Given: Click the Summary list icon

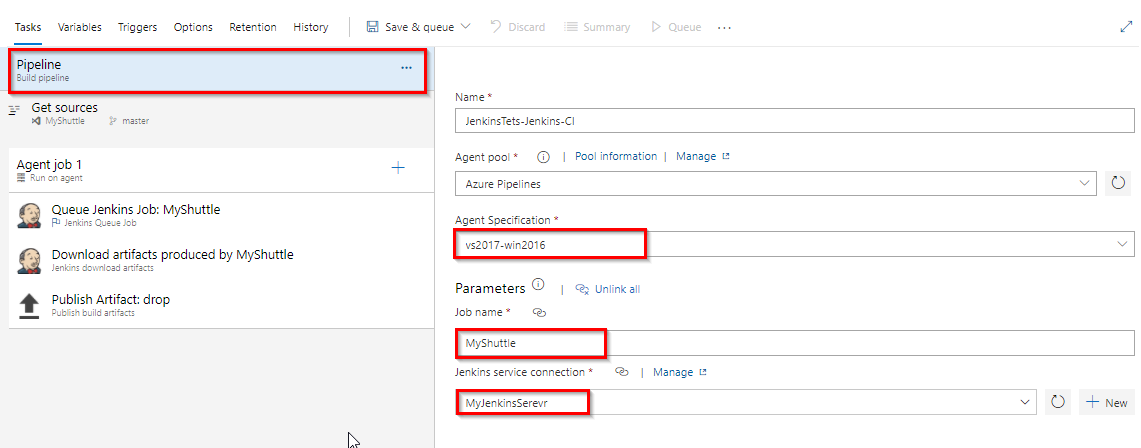Looking at the screenshot, I should 571,27.
